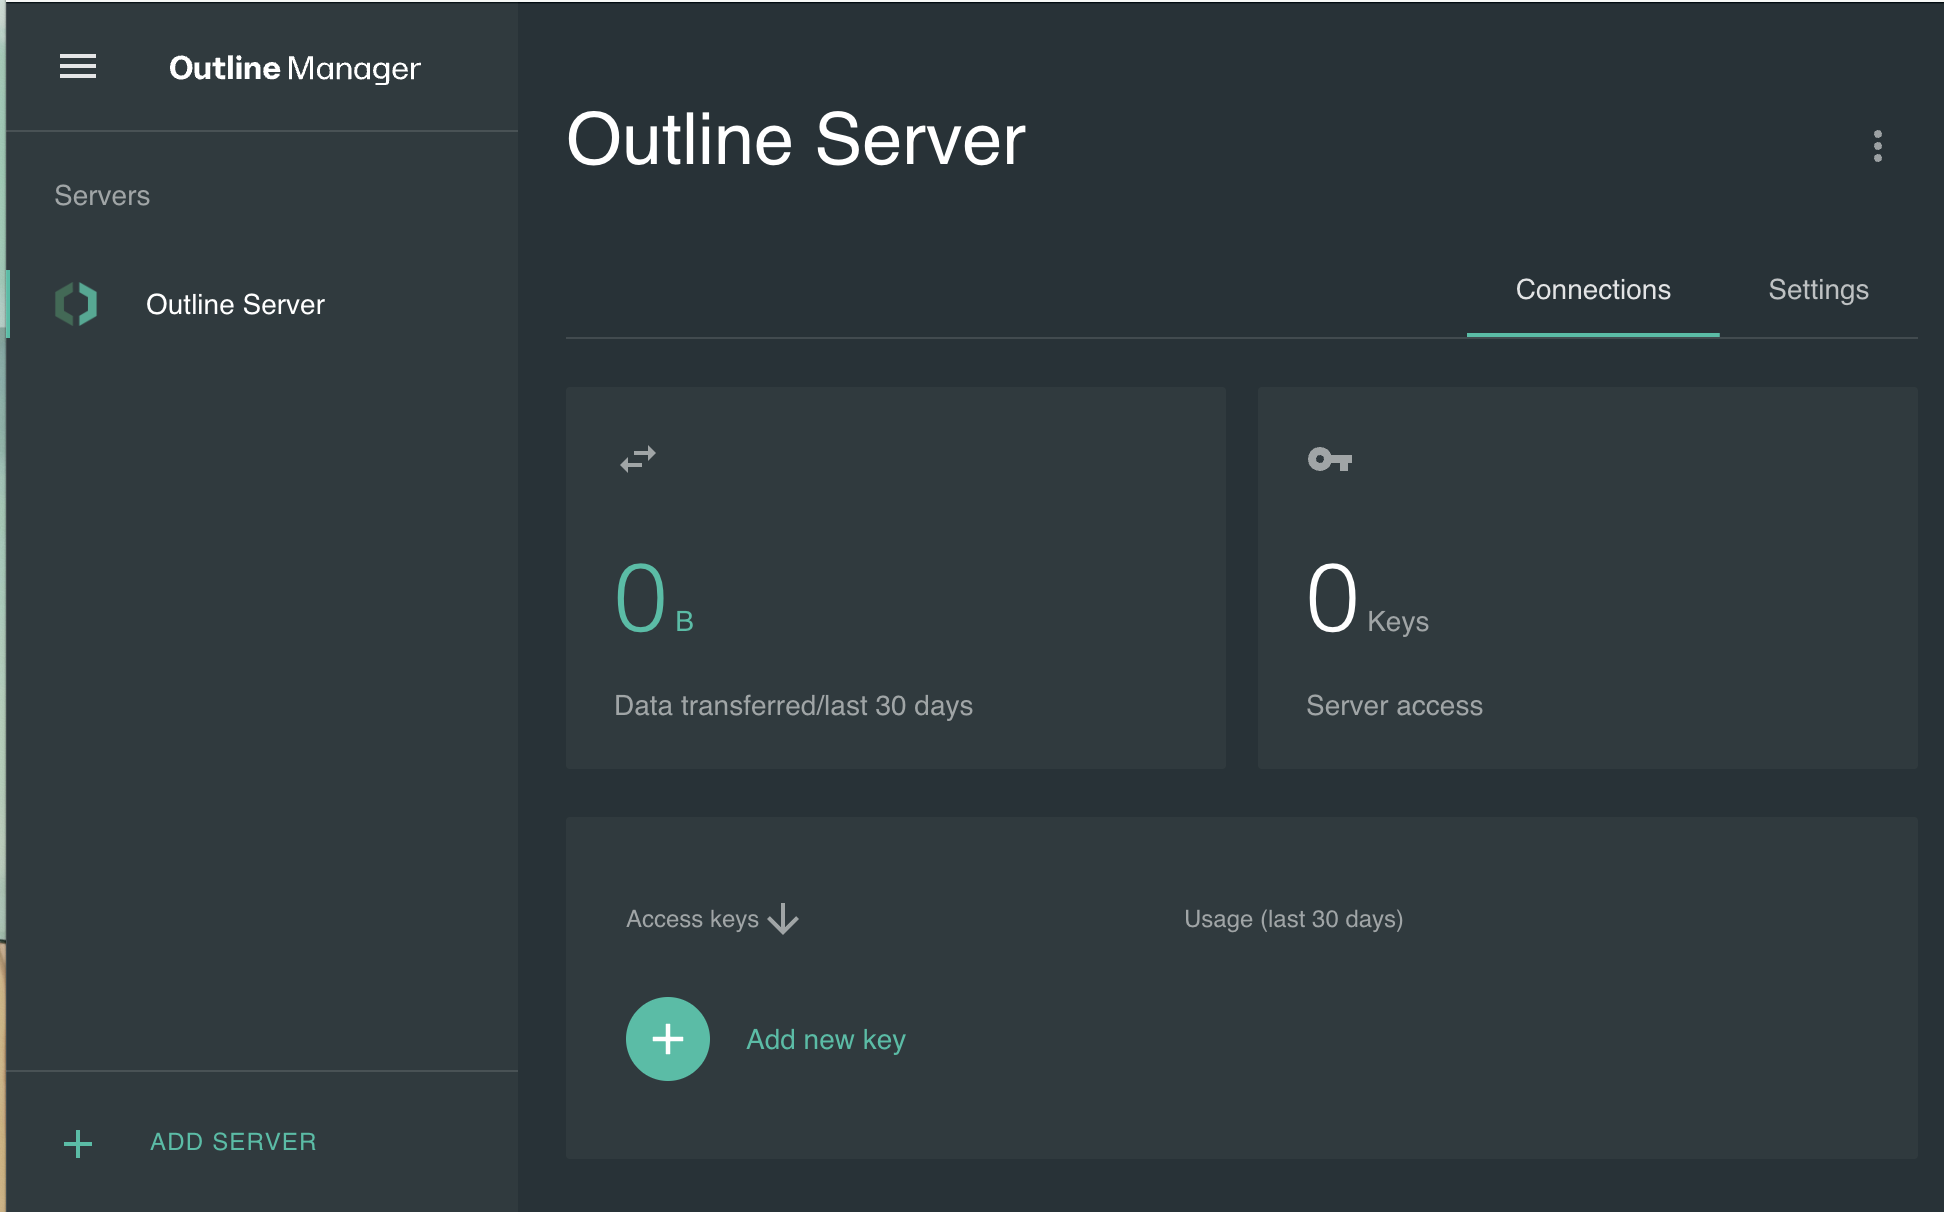Click the green plus circle to add key
This screenshot has height=1212, width=1944.
(667, 1039)
